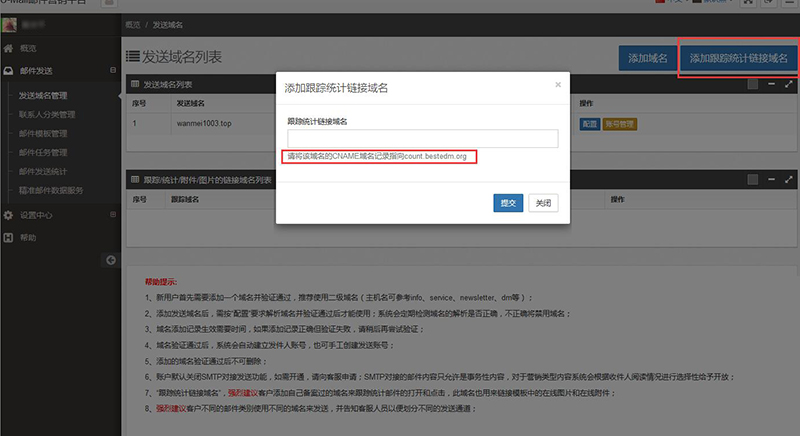
Task: Toggle the square box in 发送域名列表 header
Action: [753, 85]
